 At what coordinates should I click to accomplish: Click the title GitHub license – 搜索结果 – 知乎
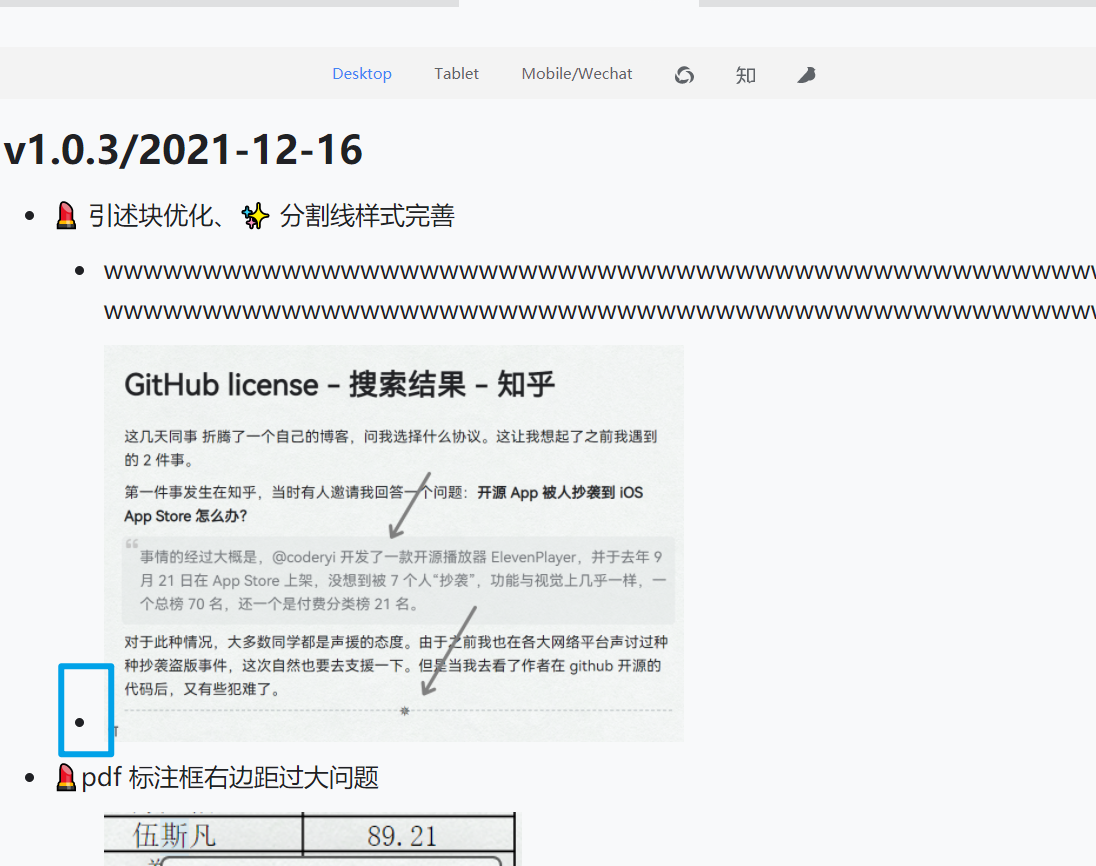pos(340,384)
